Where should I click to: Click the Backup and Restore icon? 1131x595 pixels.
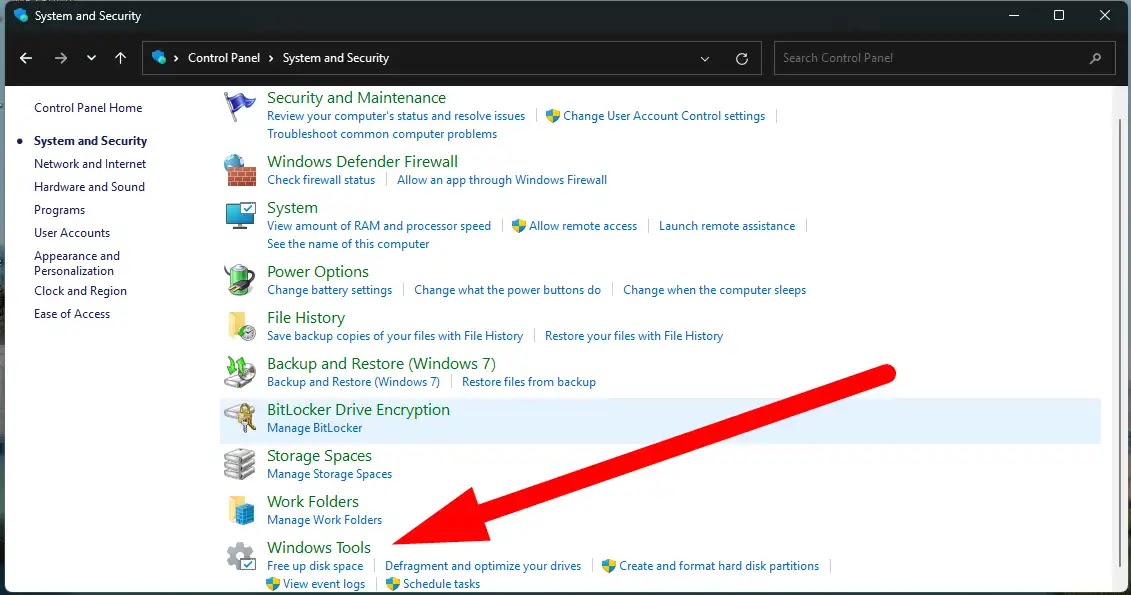point(239,372)
